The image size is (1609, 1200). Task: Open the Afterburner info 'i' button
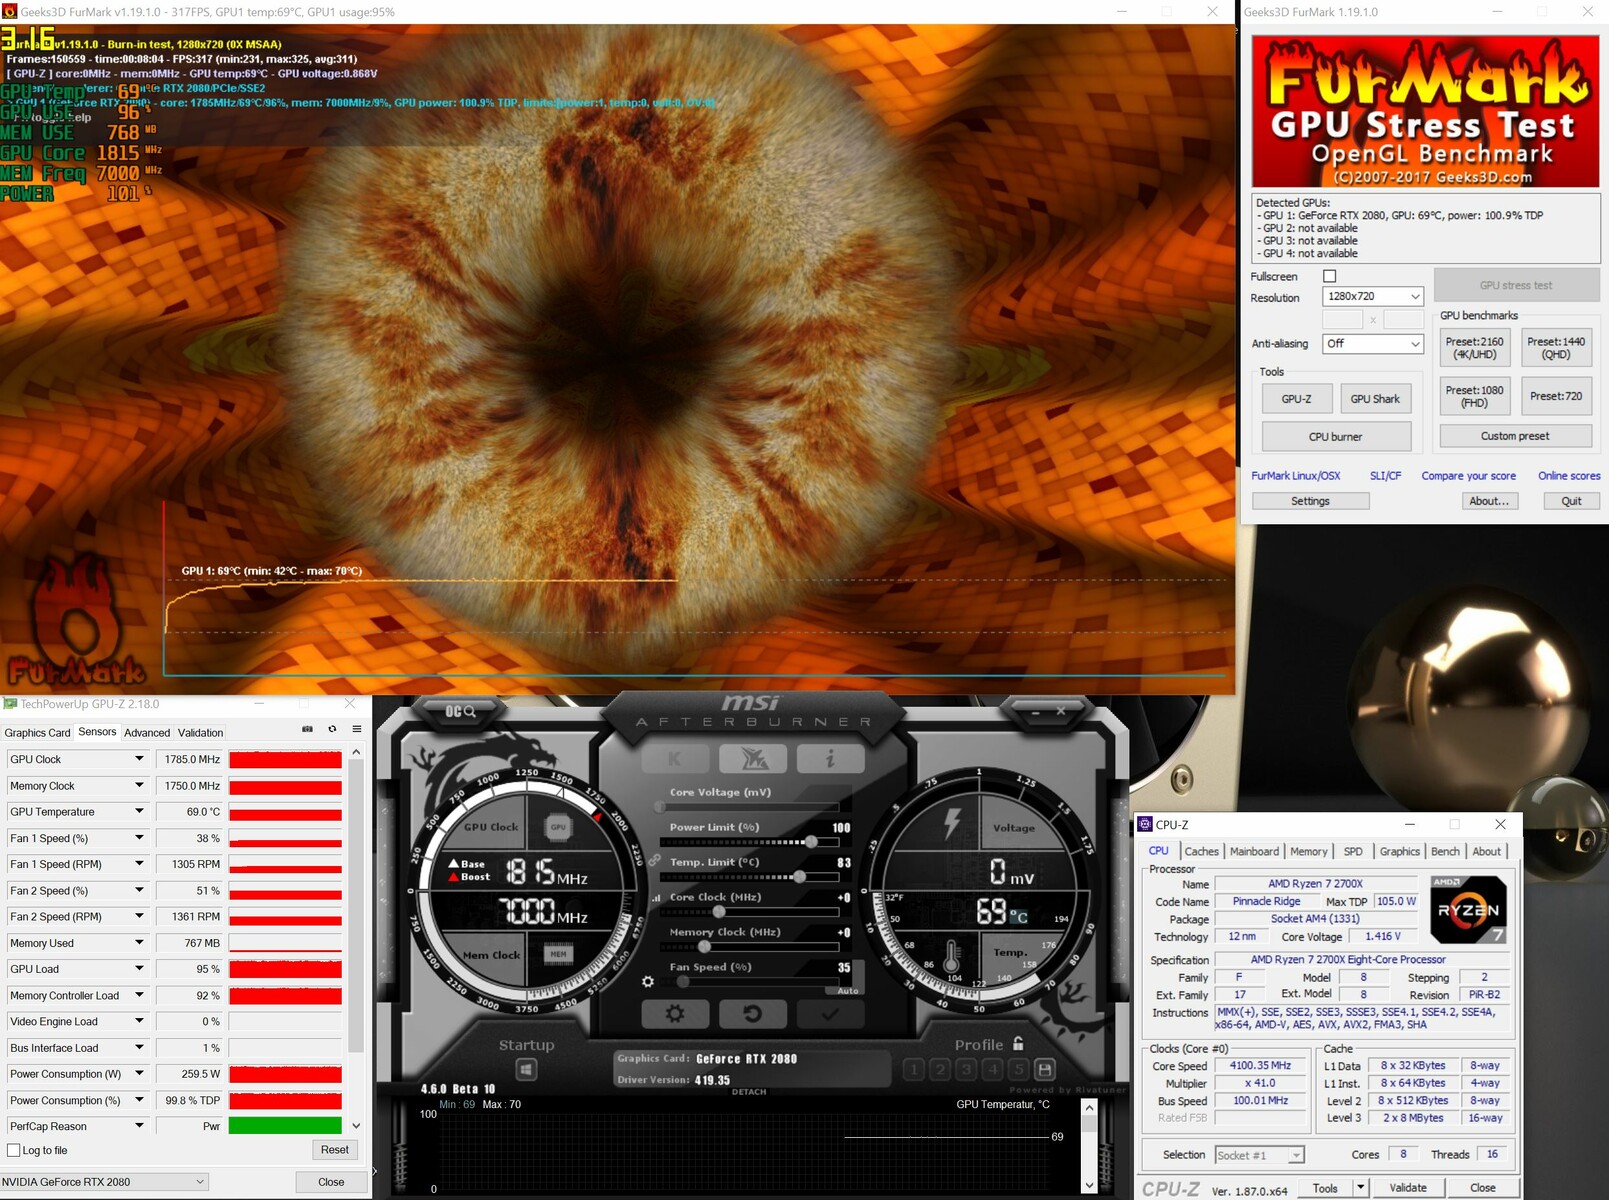pyautogui.click(x=830, y=759)
